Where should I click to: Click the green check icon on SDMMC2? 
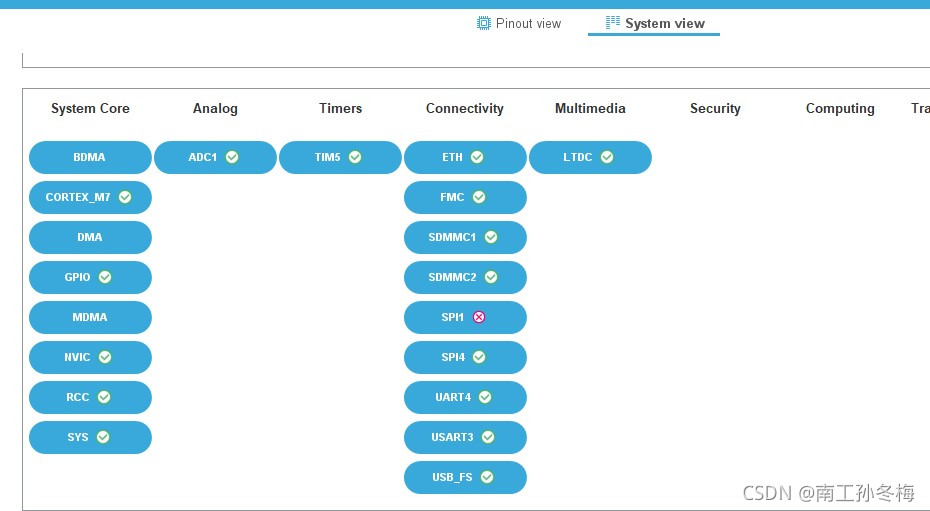[x=491, y=277]
